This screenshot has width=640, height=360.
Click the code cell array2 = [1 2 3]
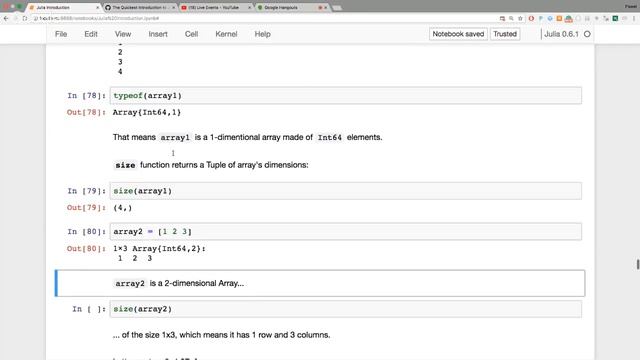click(x=345, y=231)
